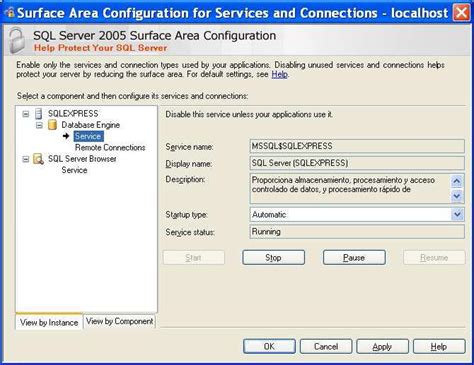
Task: Click the Service name field MSSQL$SQLEXPRESS
Action: pyautogui.click(x=357, y=146)
